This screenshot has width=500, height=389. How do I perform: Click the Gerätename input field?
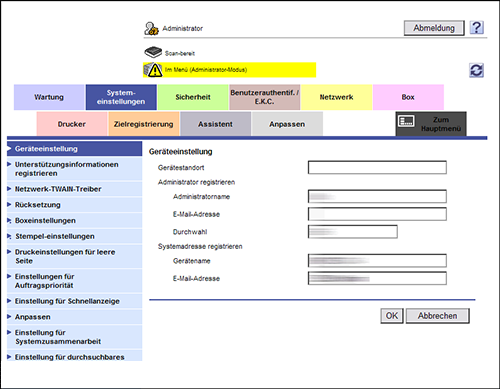click(x=377, y=261)
